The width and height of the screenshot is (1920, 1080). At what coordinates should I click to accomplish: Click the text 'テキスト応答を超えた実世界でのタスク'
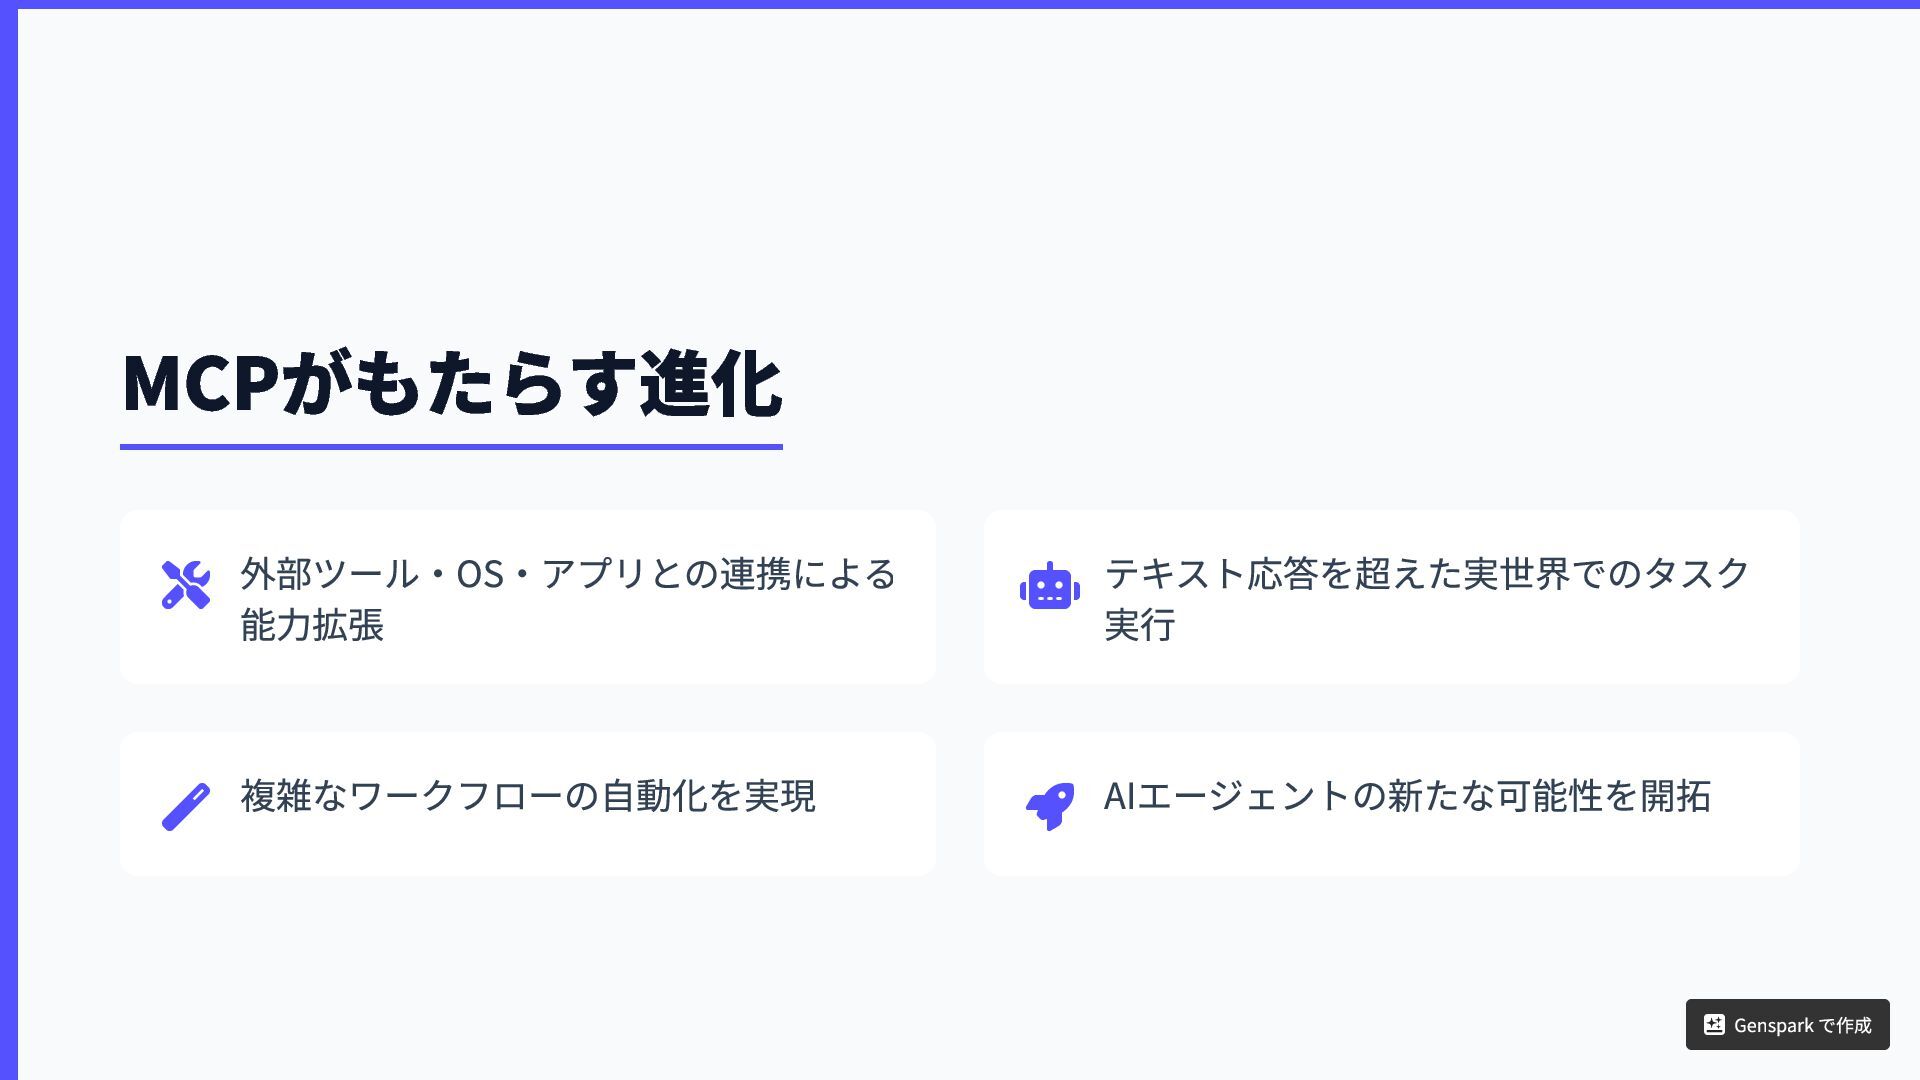point(1426,573)
